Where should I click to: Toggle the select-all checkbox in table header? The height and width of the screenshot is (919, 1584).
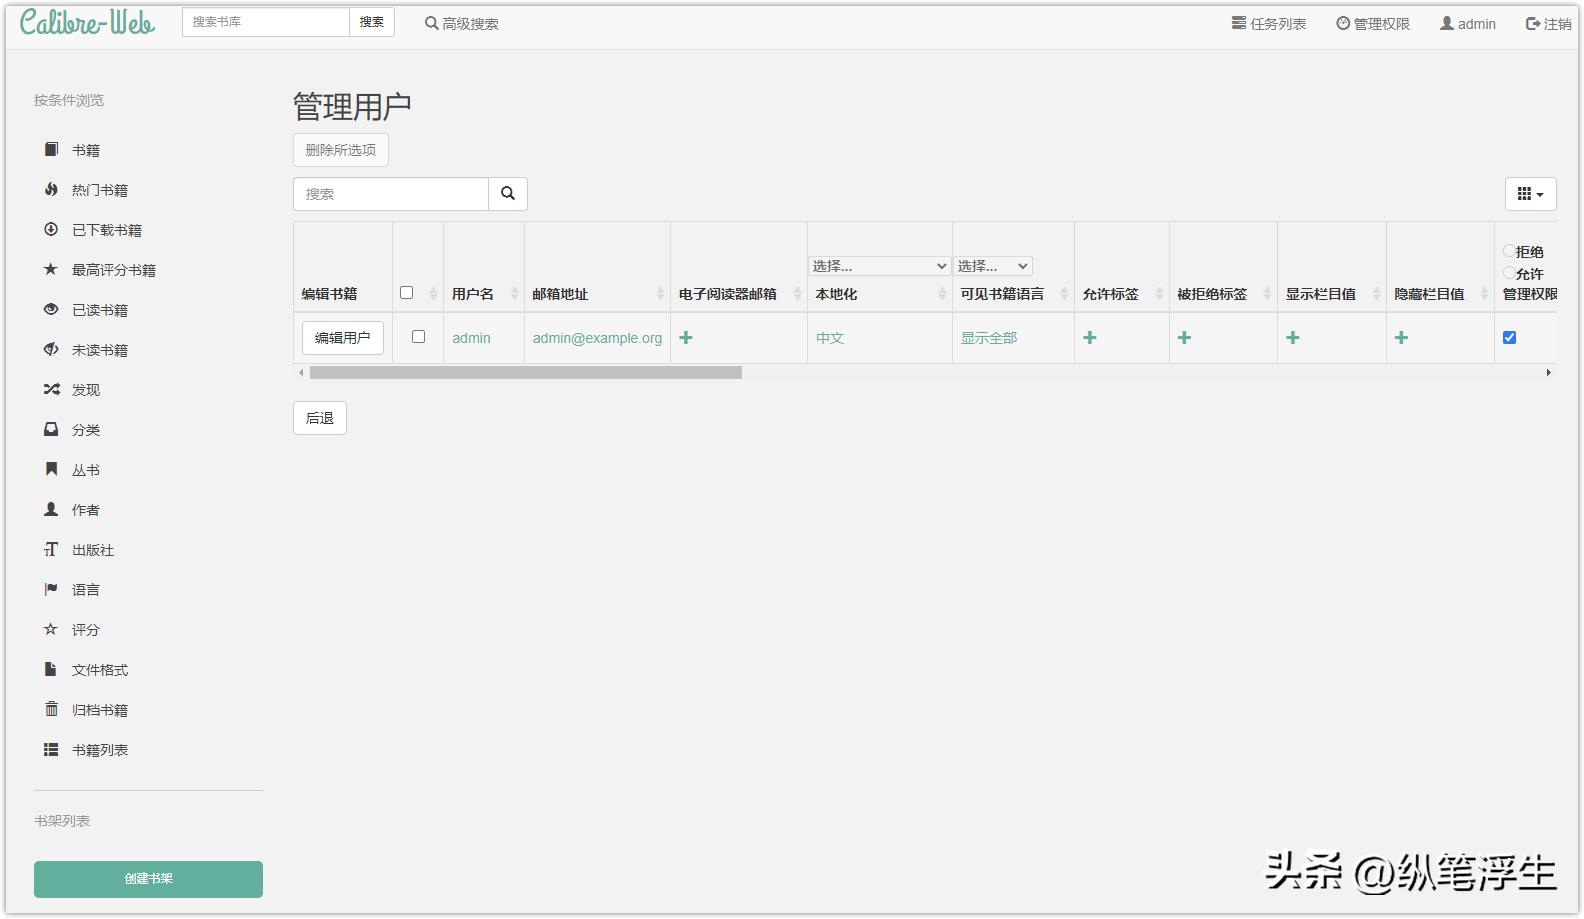[x=406, y=293]
